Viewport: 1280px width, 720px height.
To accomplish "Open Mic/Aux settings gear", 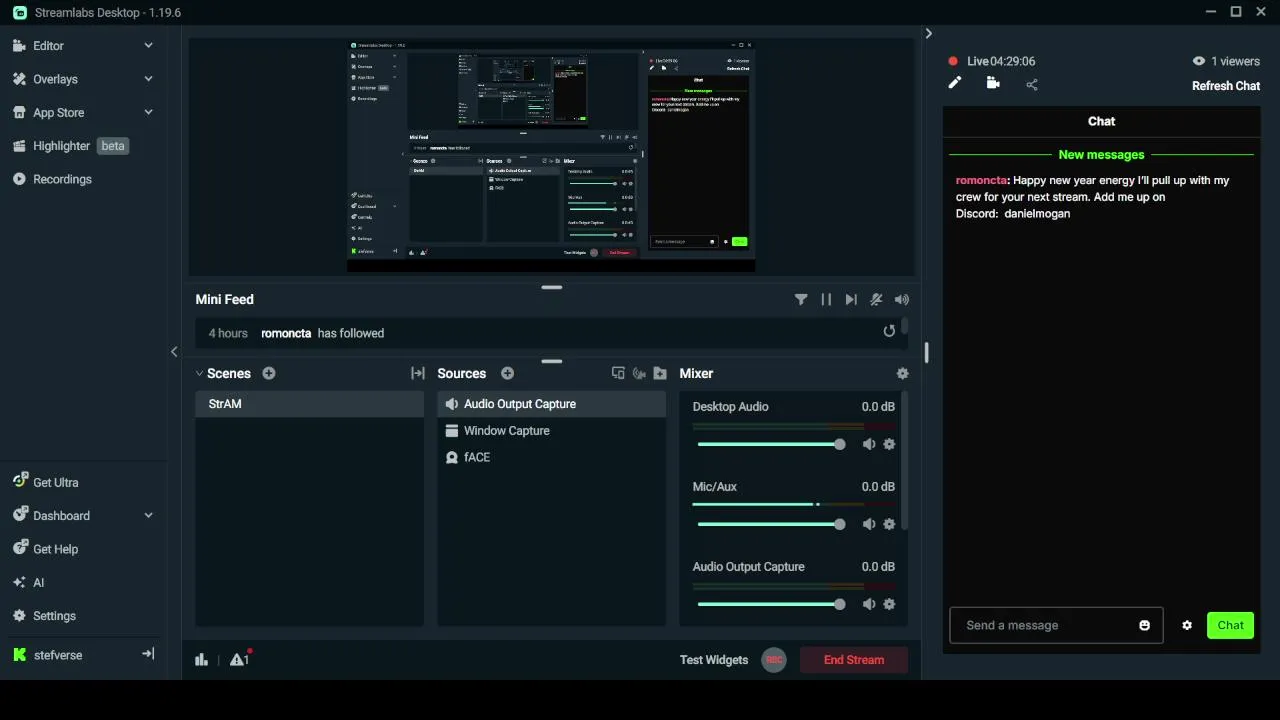I will [889, 524].
